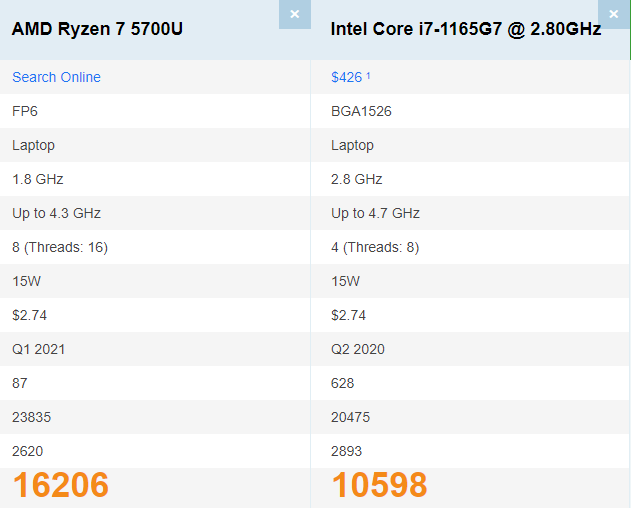The width and height of the screenshot is (631, 508).
Task: Click the single thread score 2620
Action: 27,451
